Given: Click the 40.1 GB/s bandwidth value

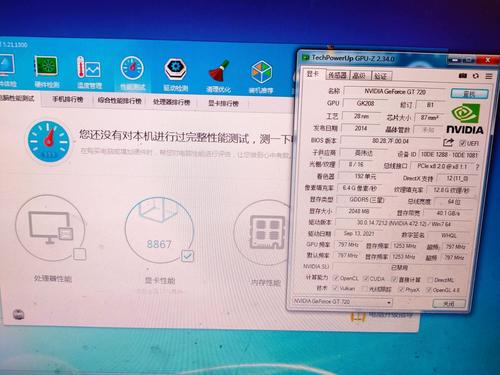Looking at the screenshot, I should coord(448,213).
